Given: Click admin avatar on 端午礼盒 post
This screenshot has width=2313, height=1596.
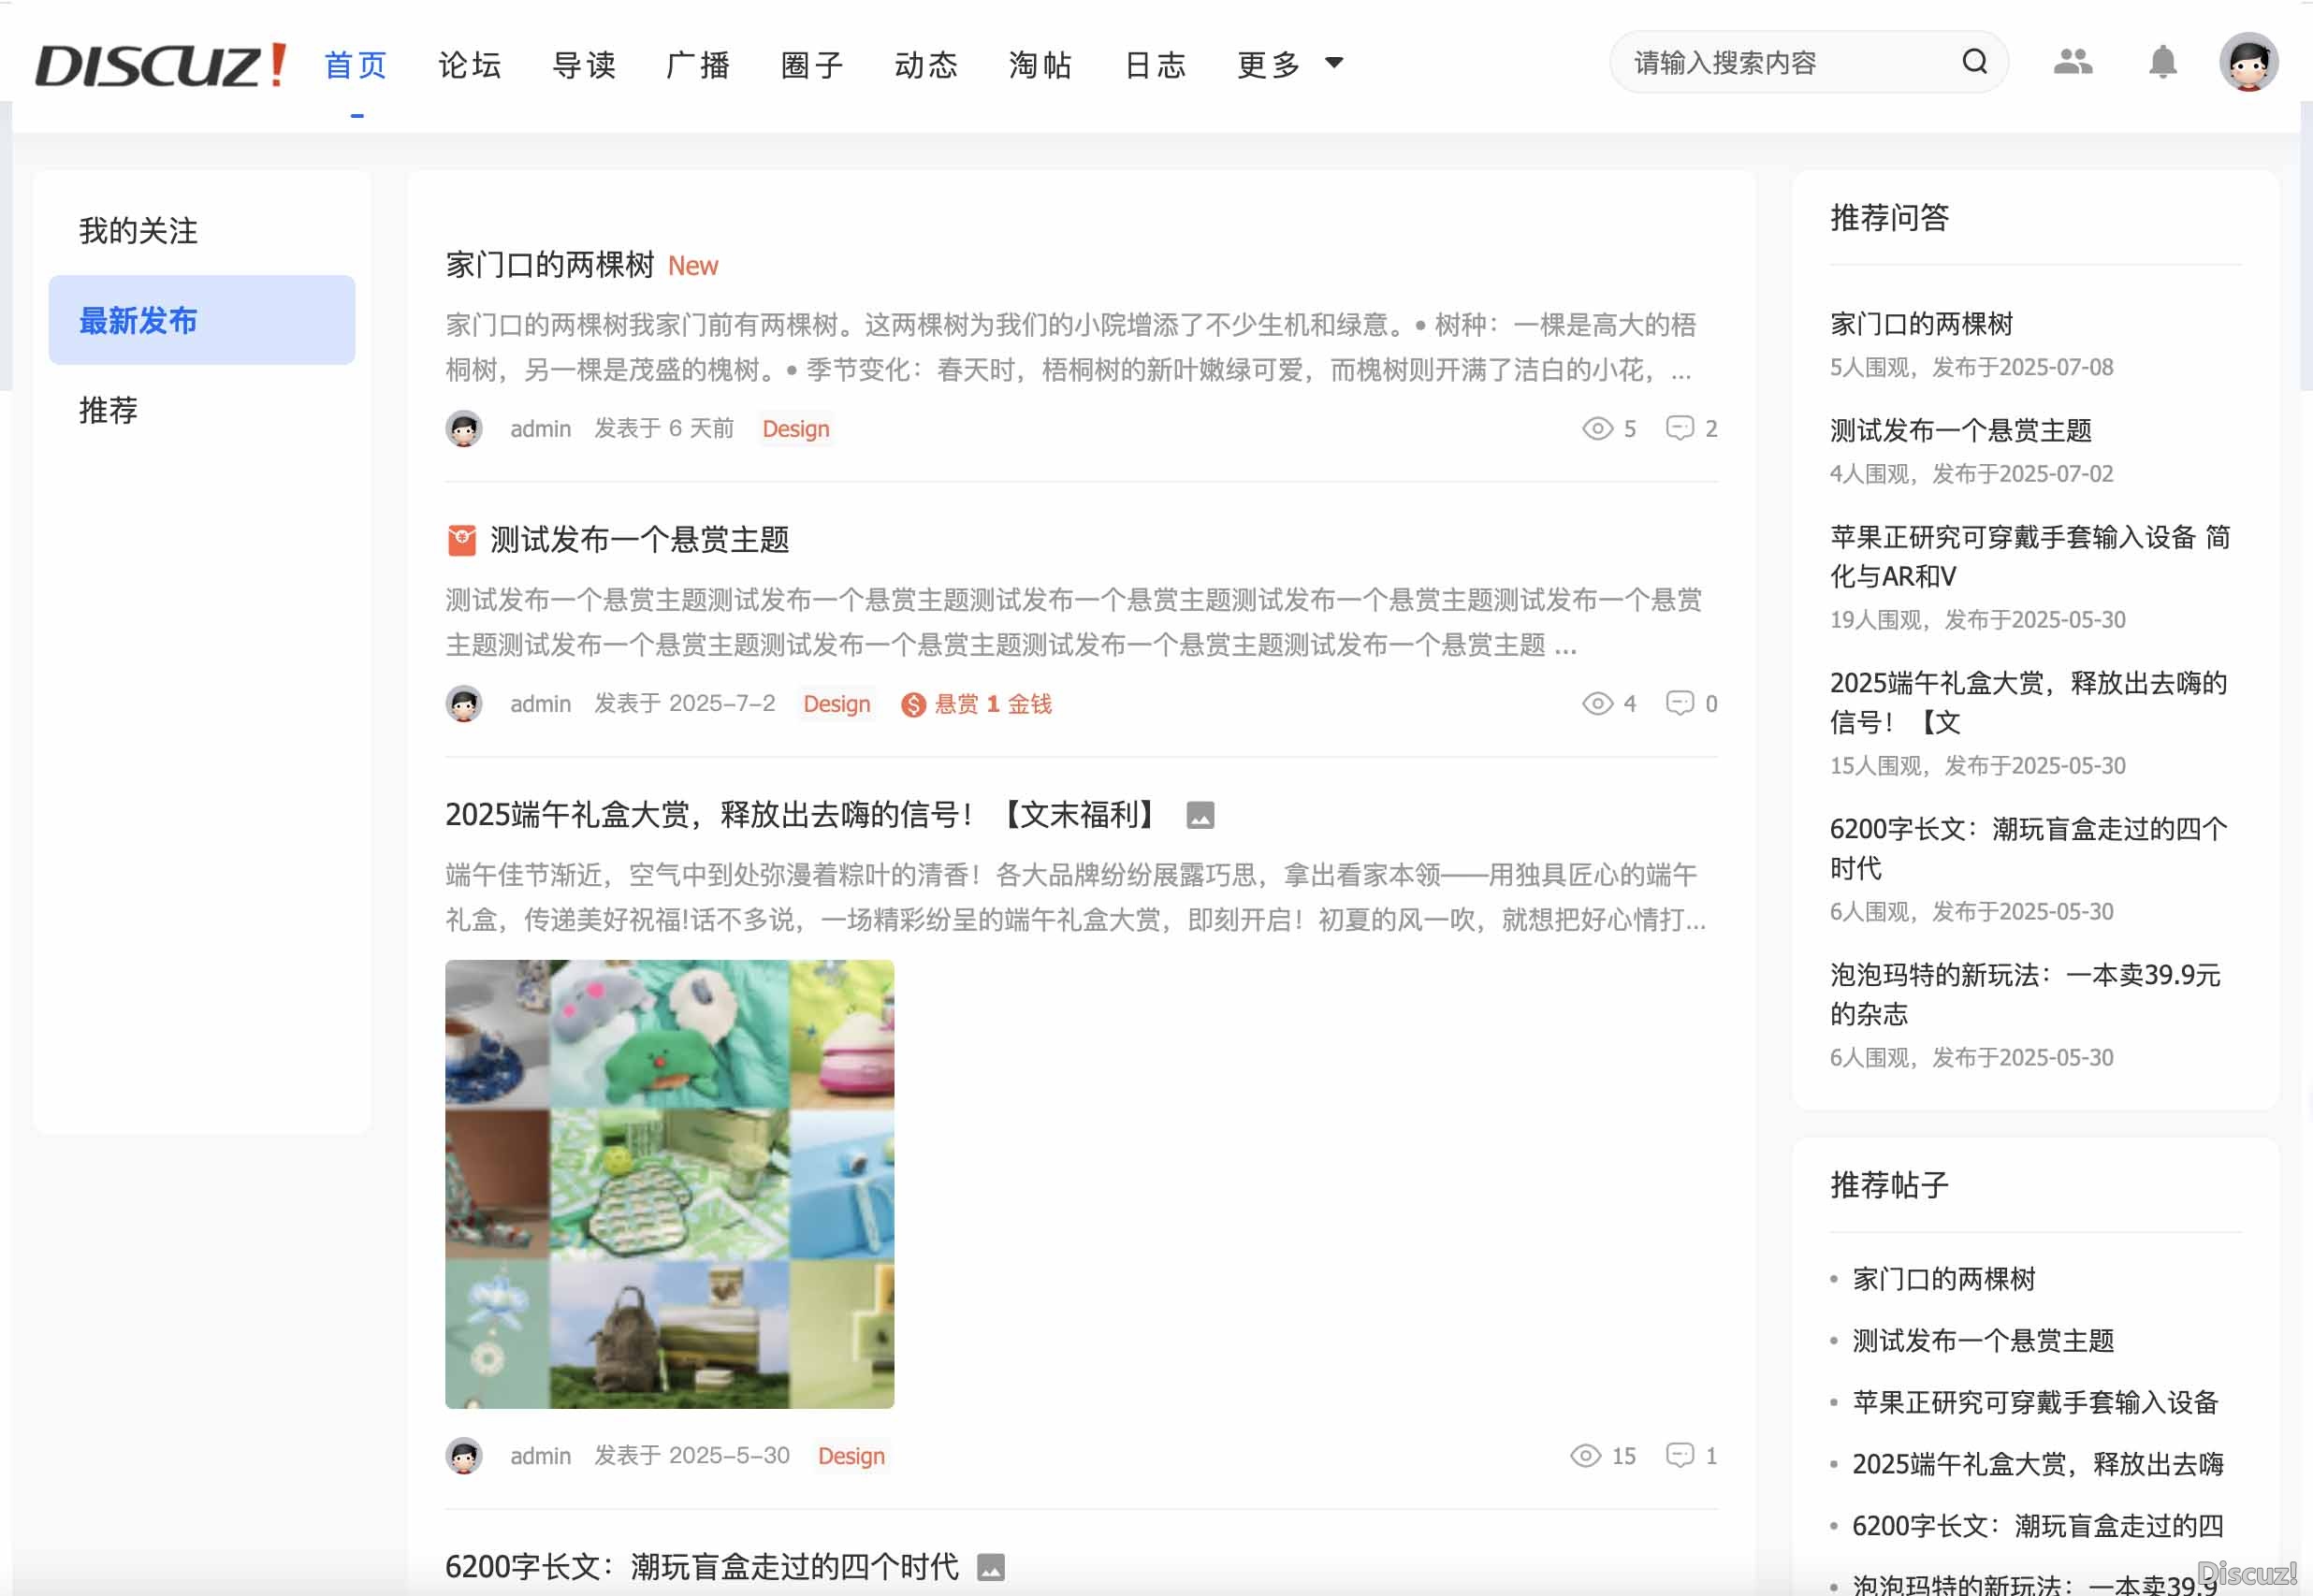Looking at the screenshot, I should pos(464,1455).
